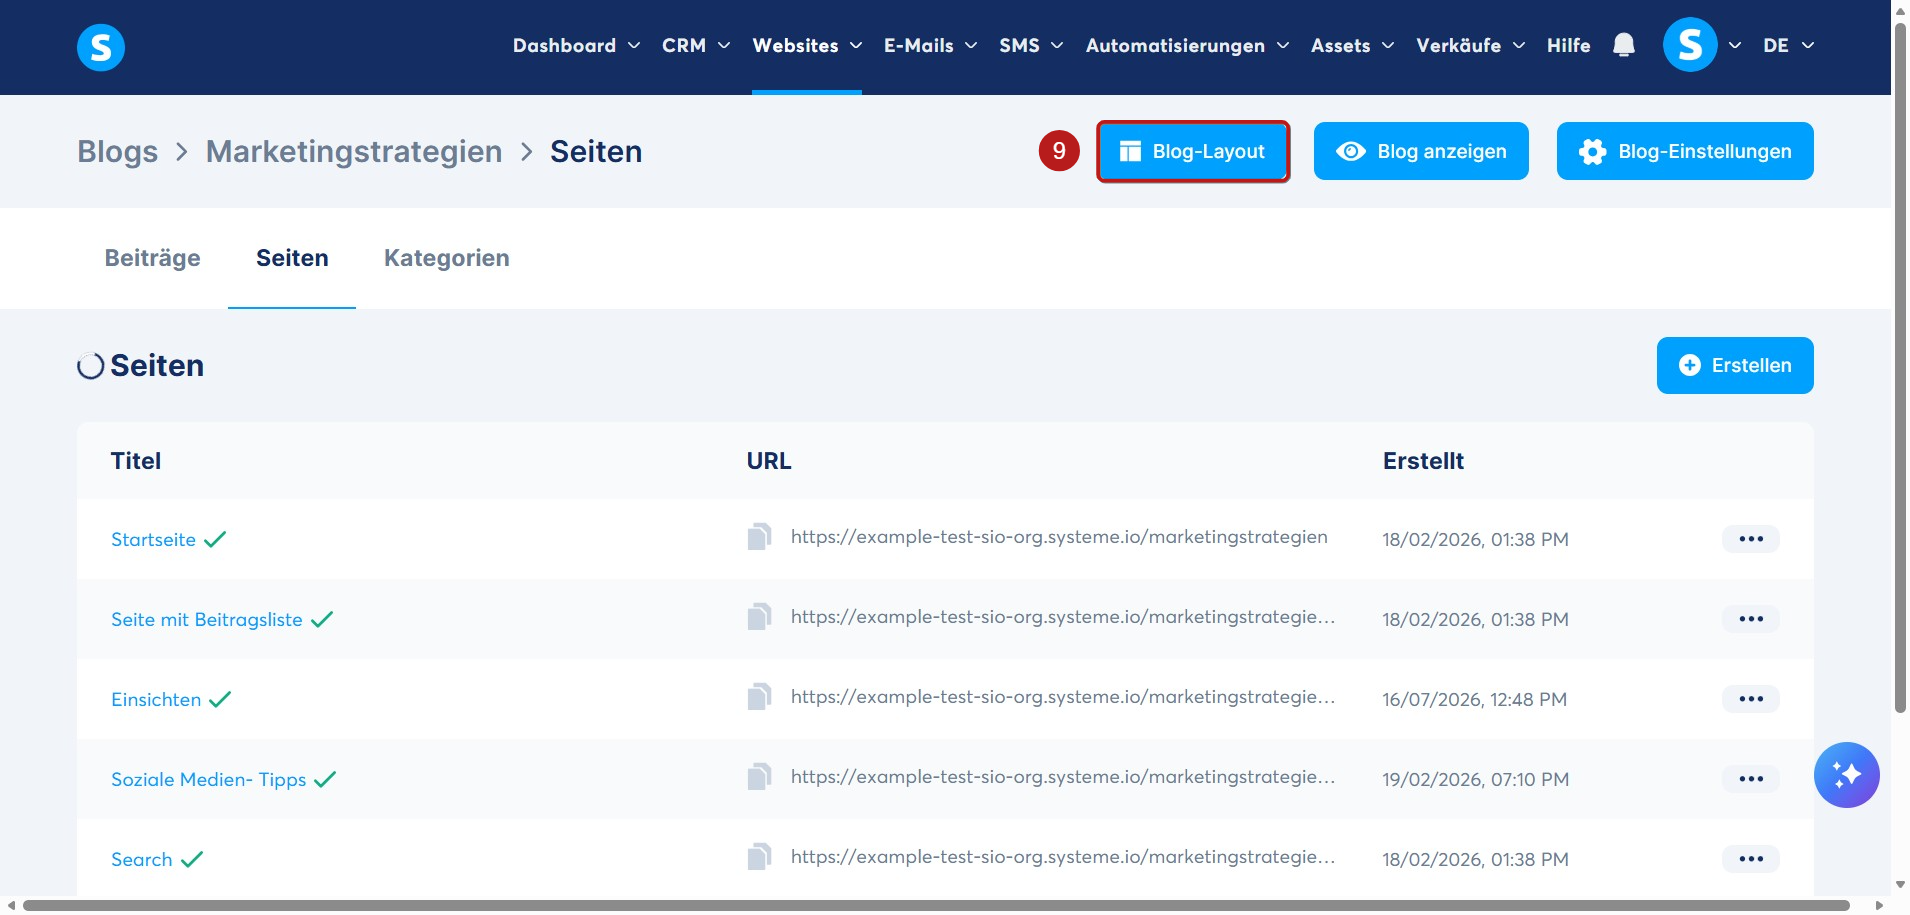Open three-dot menu for Soziale Medien- Tipps
The width and height of the screenshot is (1910, 915).
(1750, 779)
